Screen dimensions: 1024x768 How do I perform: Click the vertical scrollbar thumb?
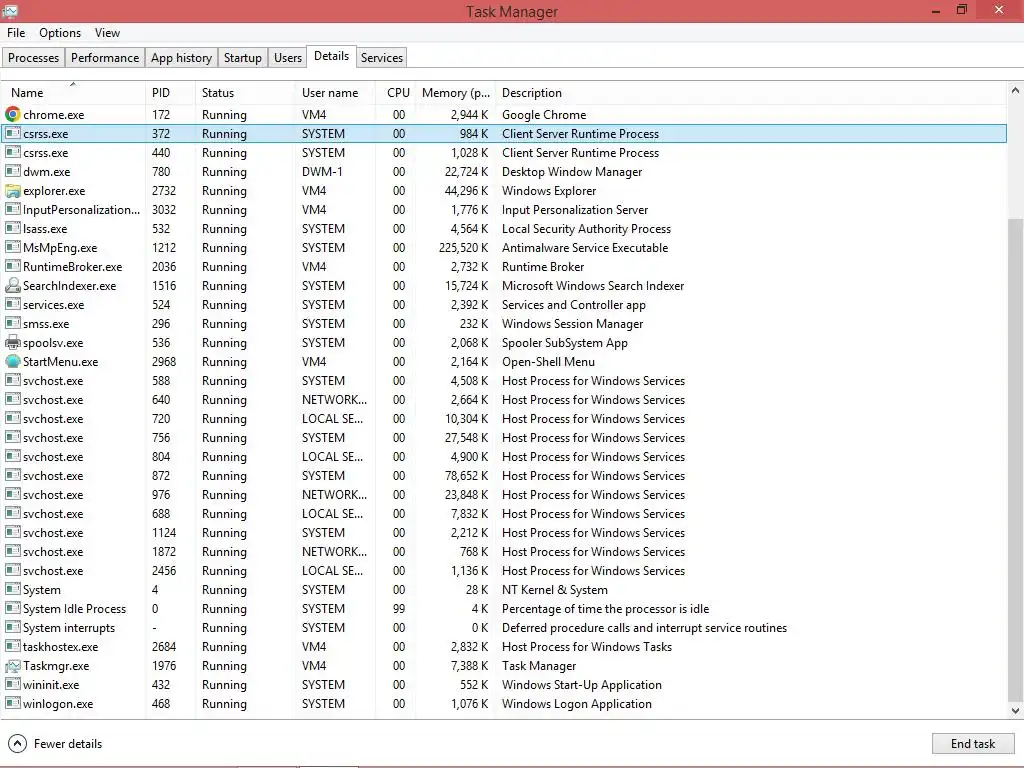pyautogui.click(x=1015, y=460)
